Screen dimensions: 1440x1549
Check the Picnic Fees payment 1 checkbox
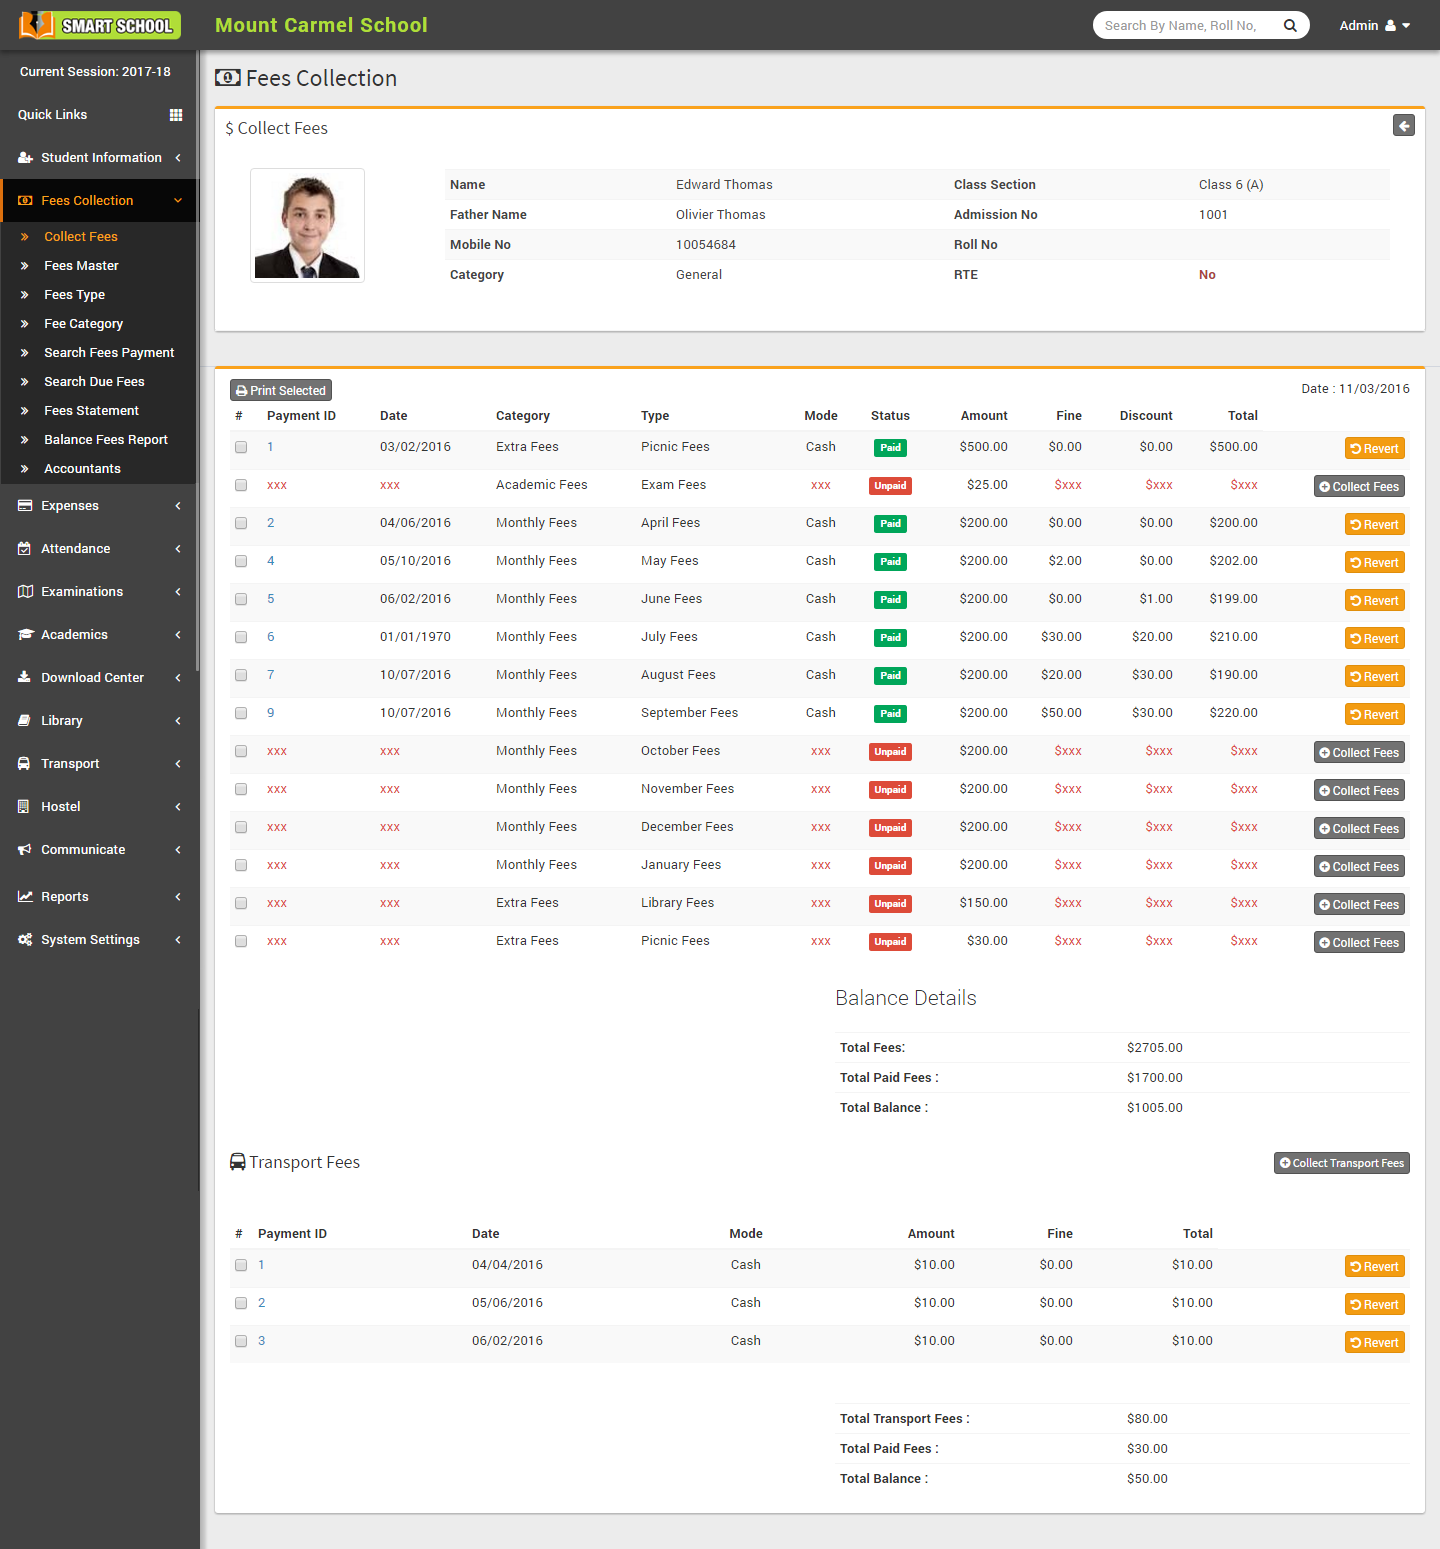pos(241,447)
